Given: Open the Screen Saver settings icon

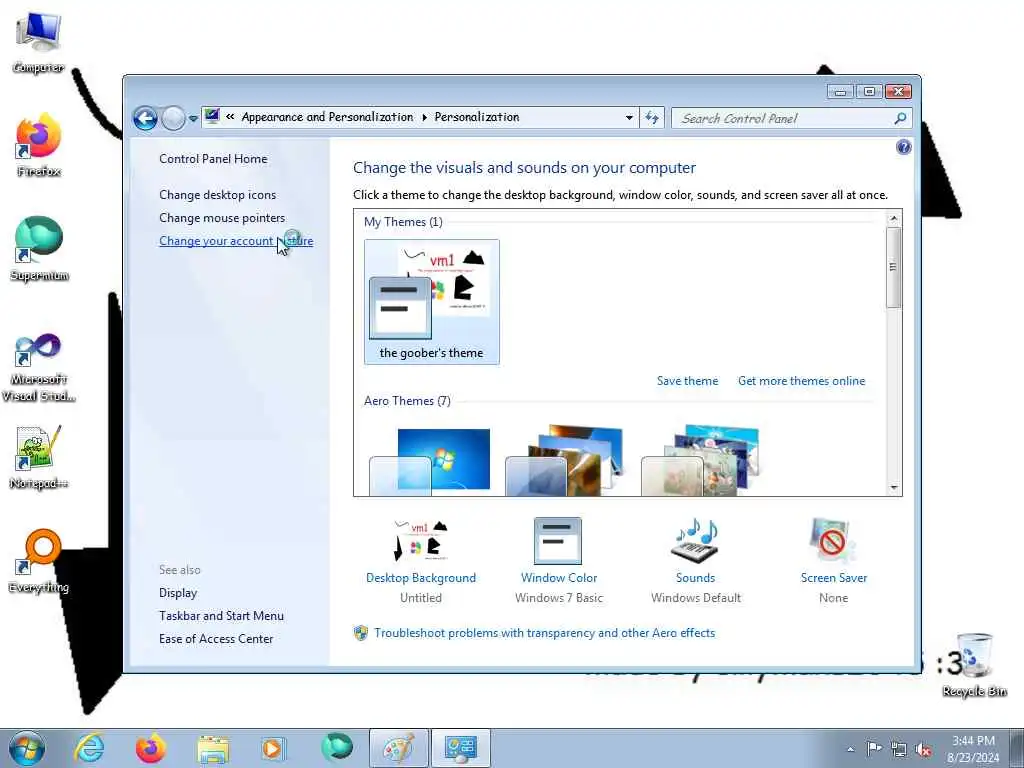Looking at the screenshot, I should (x=832, y=541).
